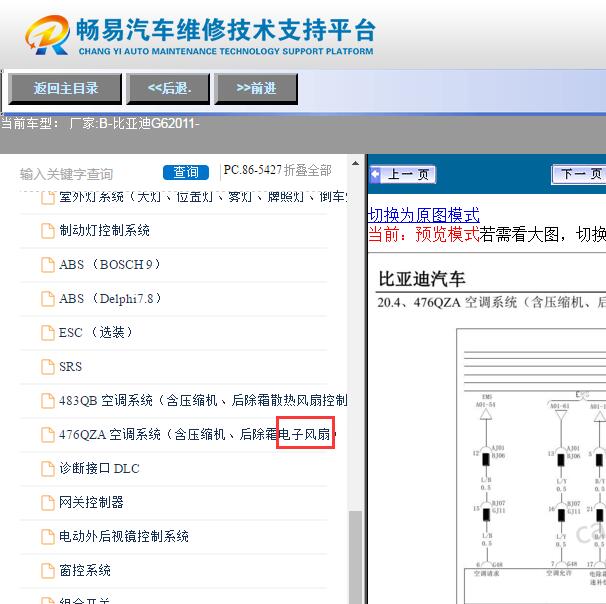Click the document icon beside 诊断接口 DLC

click(x=48, y=469)
